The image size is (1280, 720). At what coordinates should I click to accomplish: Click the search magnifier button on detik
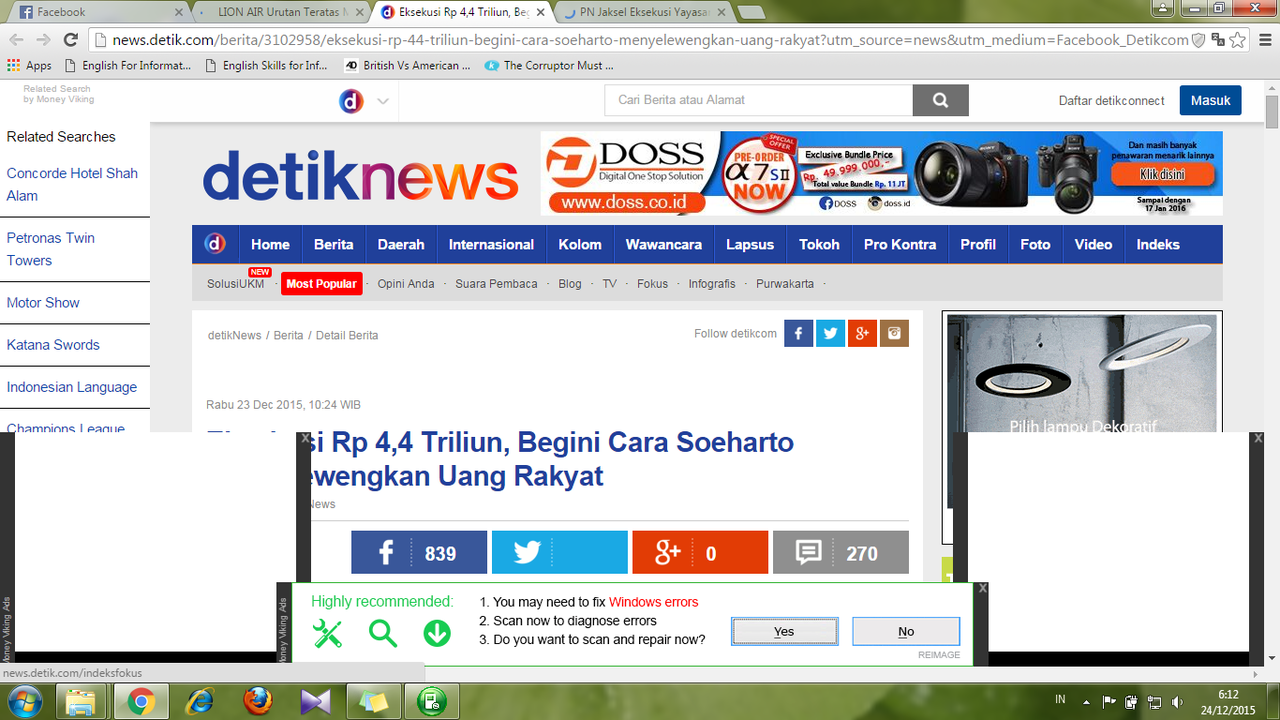coord(940,100)
